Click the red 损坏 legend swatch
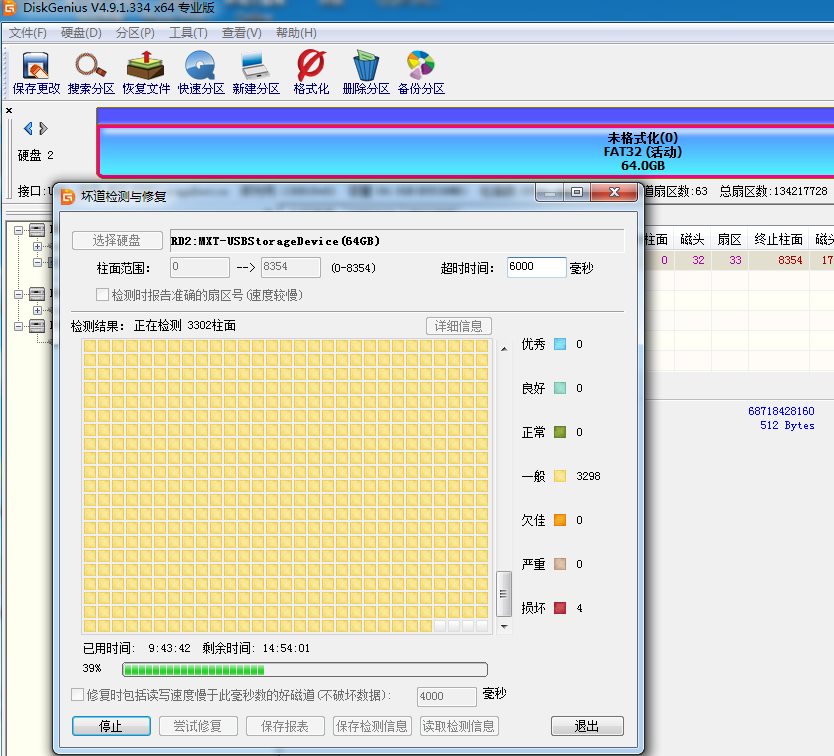The width and height of the screenshot is (834, 756). pos(560,608)
